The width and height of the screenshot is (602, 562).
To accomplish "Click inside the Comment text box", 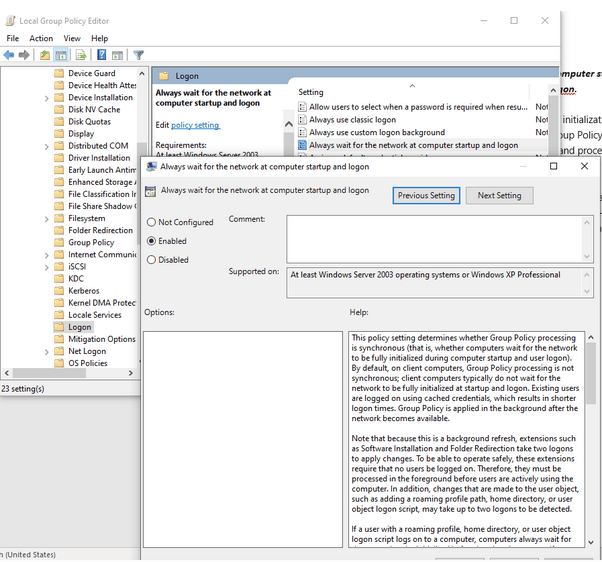I will point(435,239).
